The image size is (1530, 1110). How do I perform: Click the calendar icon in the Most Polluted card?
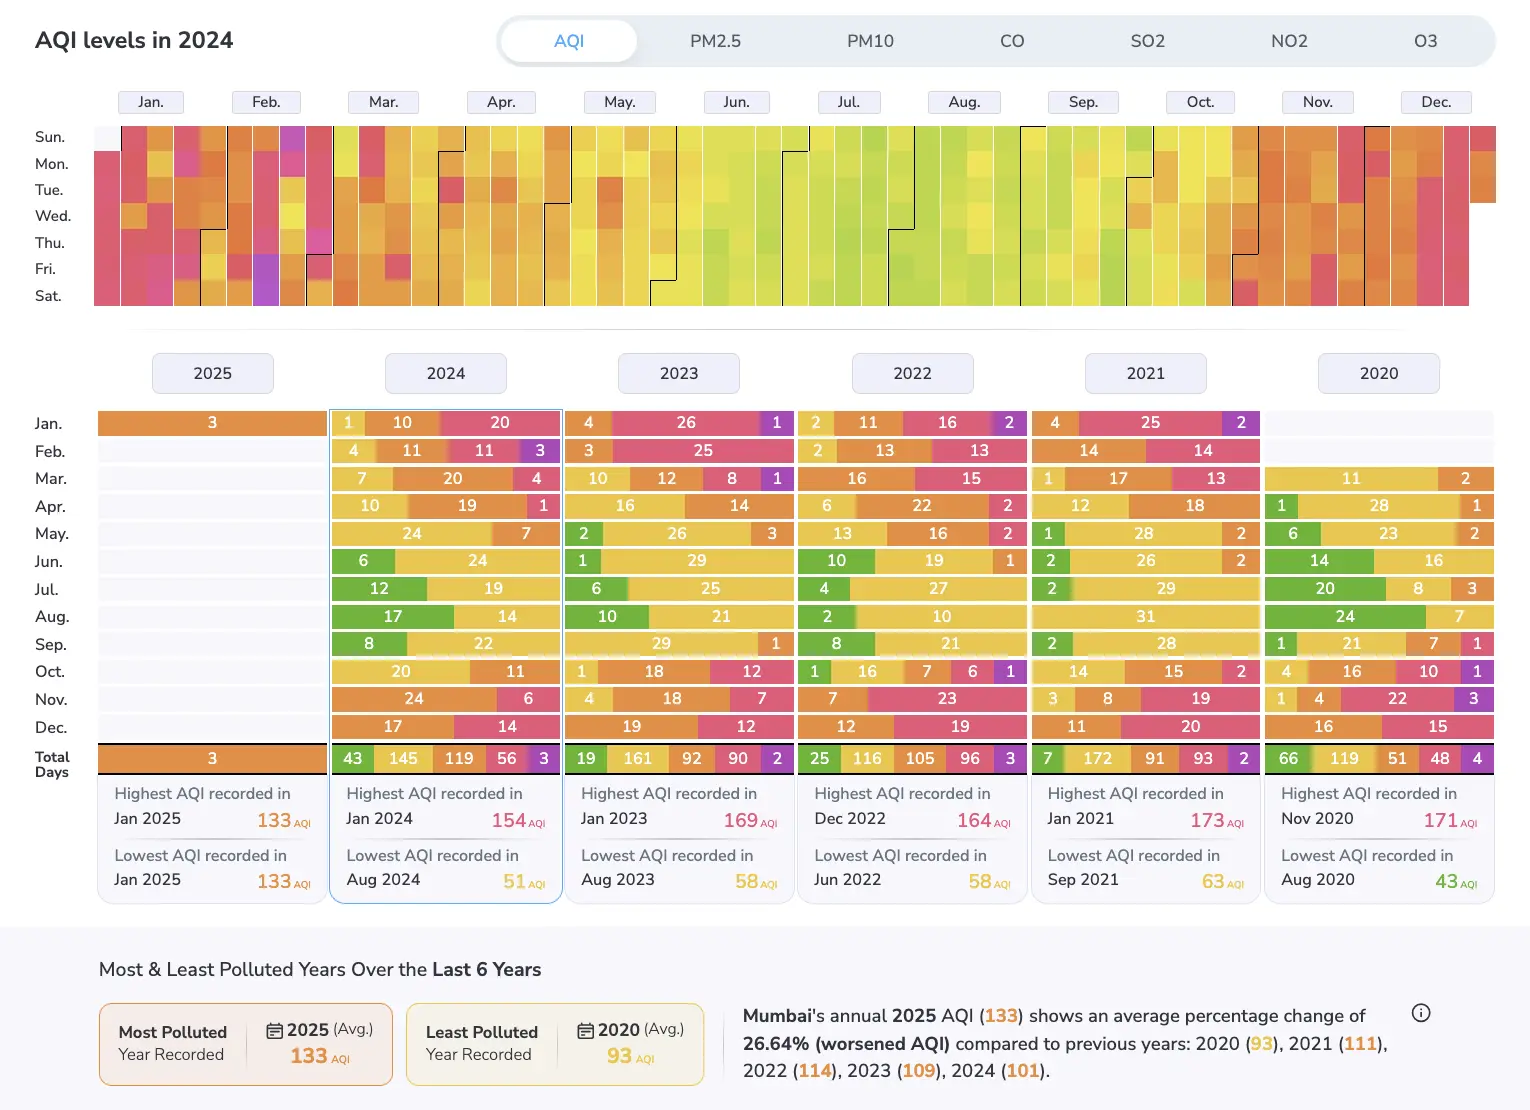coord(274,1030)
